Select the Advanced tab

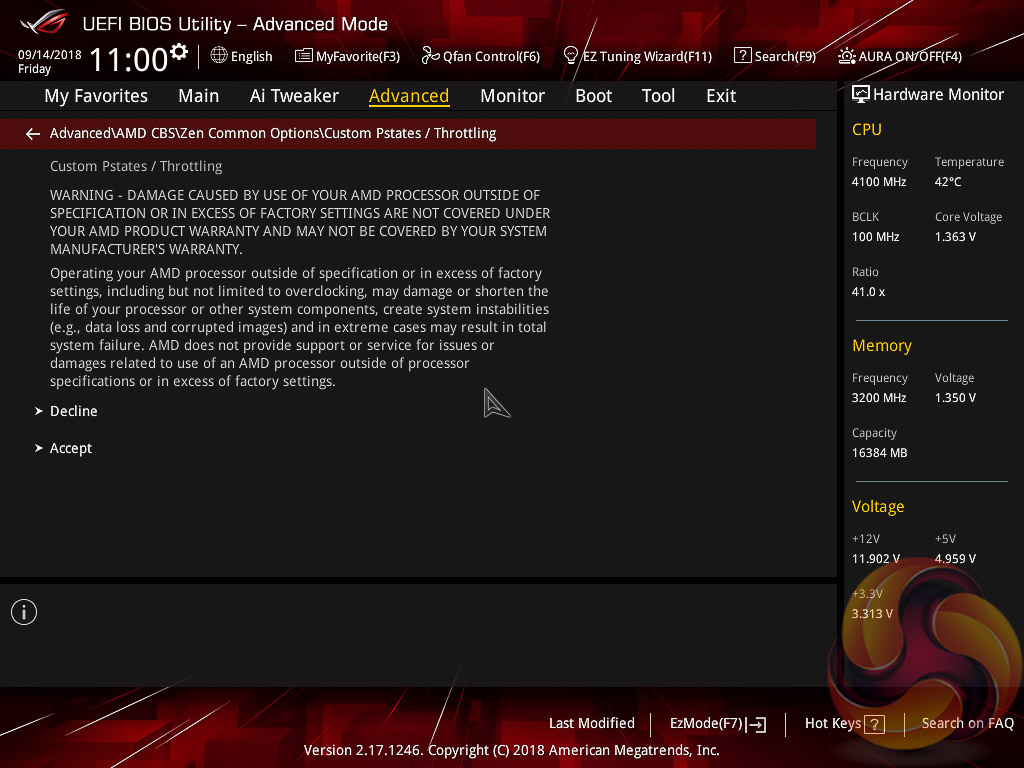click(409, 96)
